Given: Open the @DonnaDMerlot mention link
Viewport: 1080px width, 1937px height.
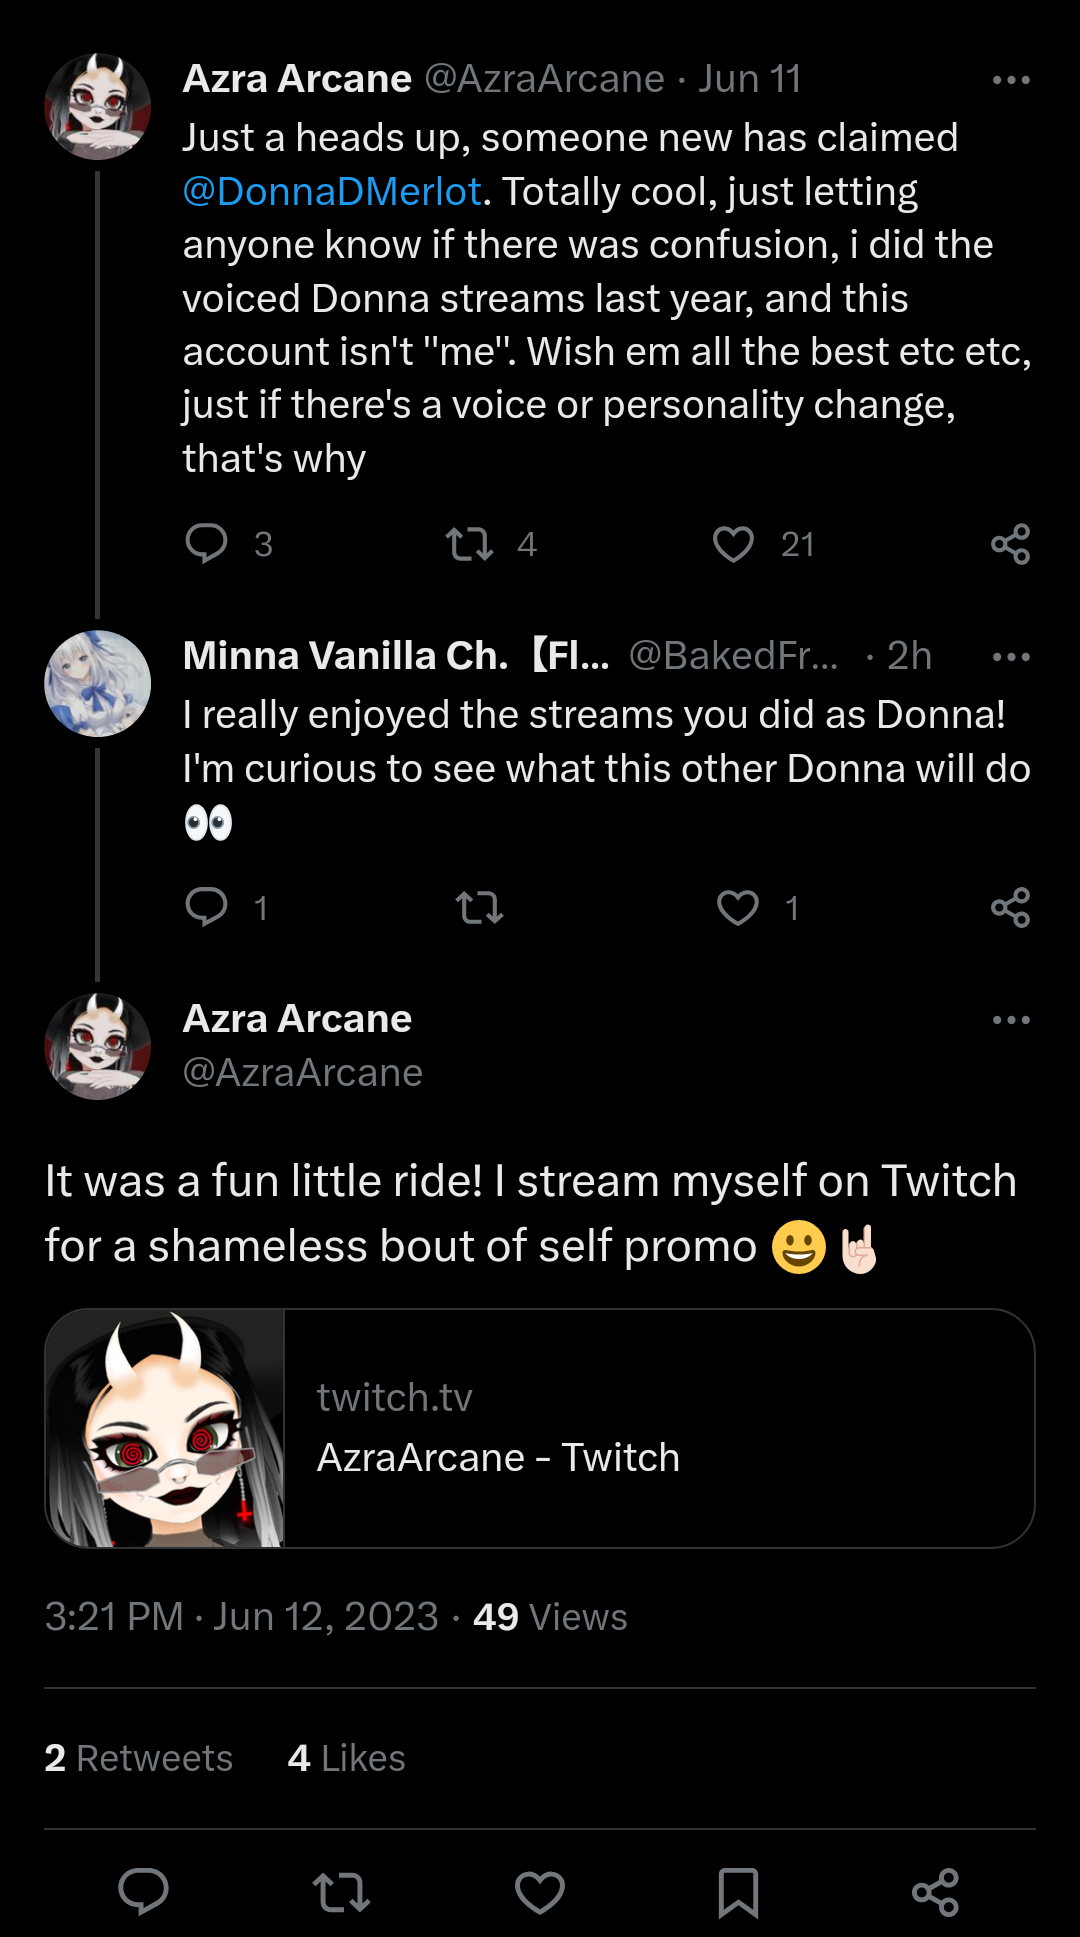Looking at the screenshot, I should pyautogui.click(x=332, y=191).
